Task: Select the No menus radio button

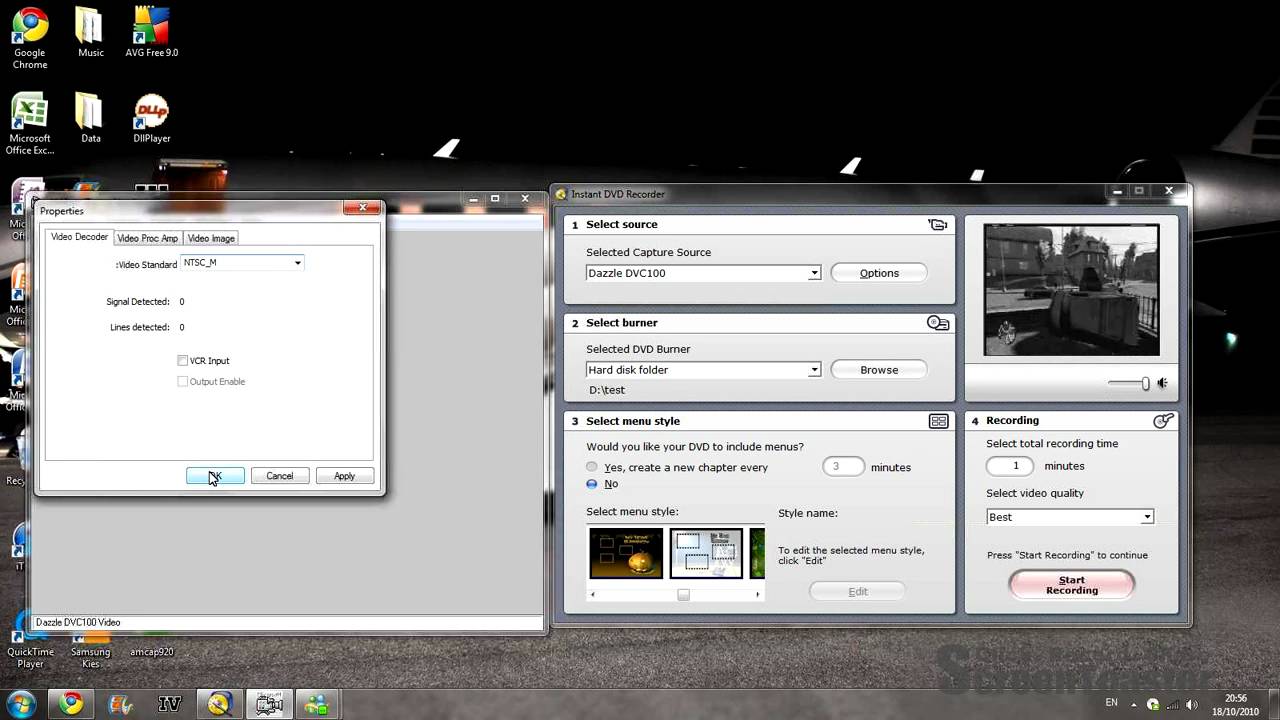Action: pos(592,484)
